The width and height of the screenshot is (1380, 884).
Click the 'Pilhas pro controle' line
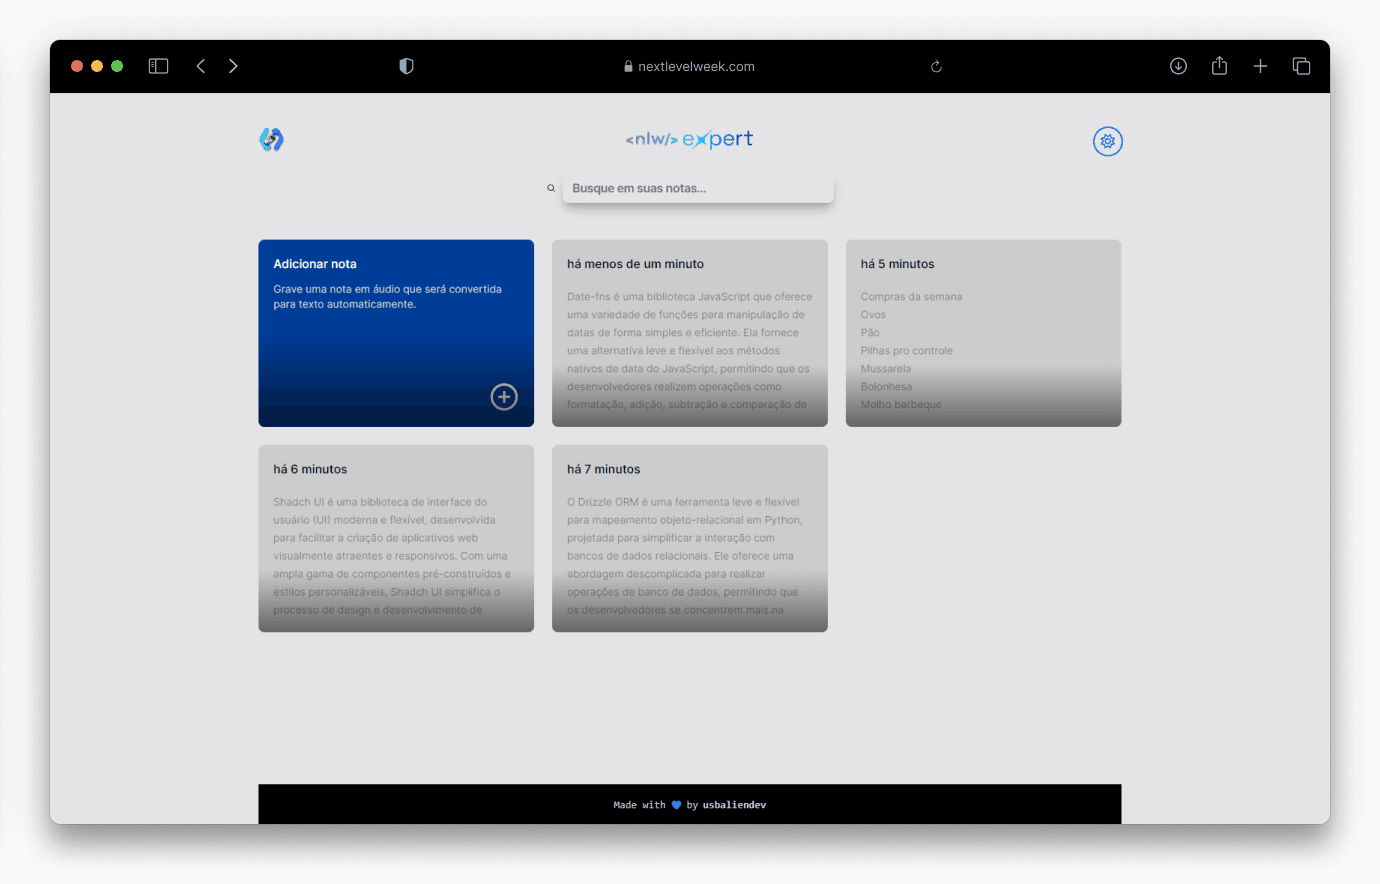pos(906,351)
